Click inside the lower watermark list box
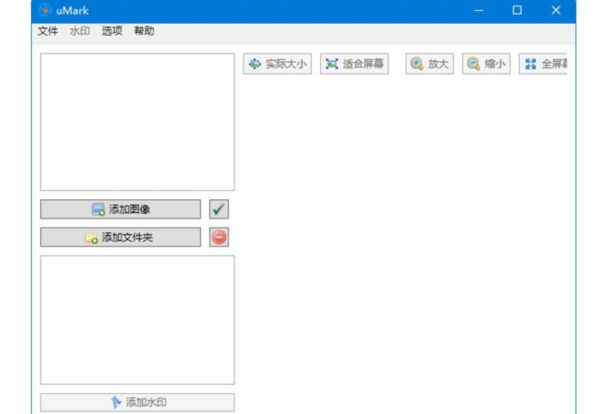Screen dimensions: 600x414 [137, 320]
